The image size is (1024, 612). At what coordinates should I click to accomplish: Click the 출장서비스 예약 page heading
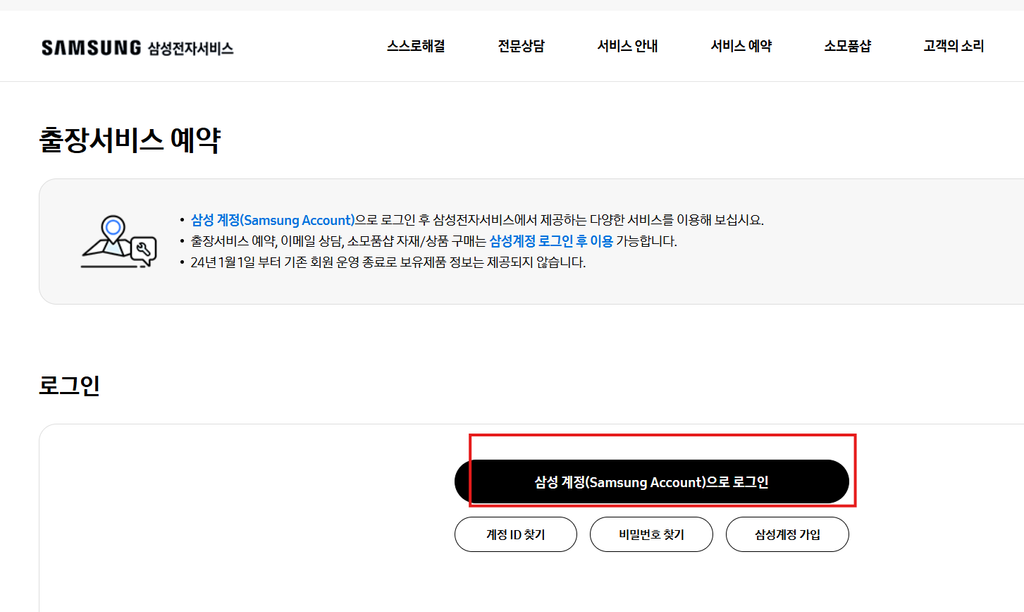pyautogui.click(x=130, y=140)
